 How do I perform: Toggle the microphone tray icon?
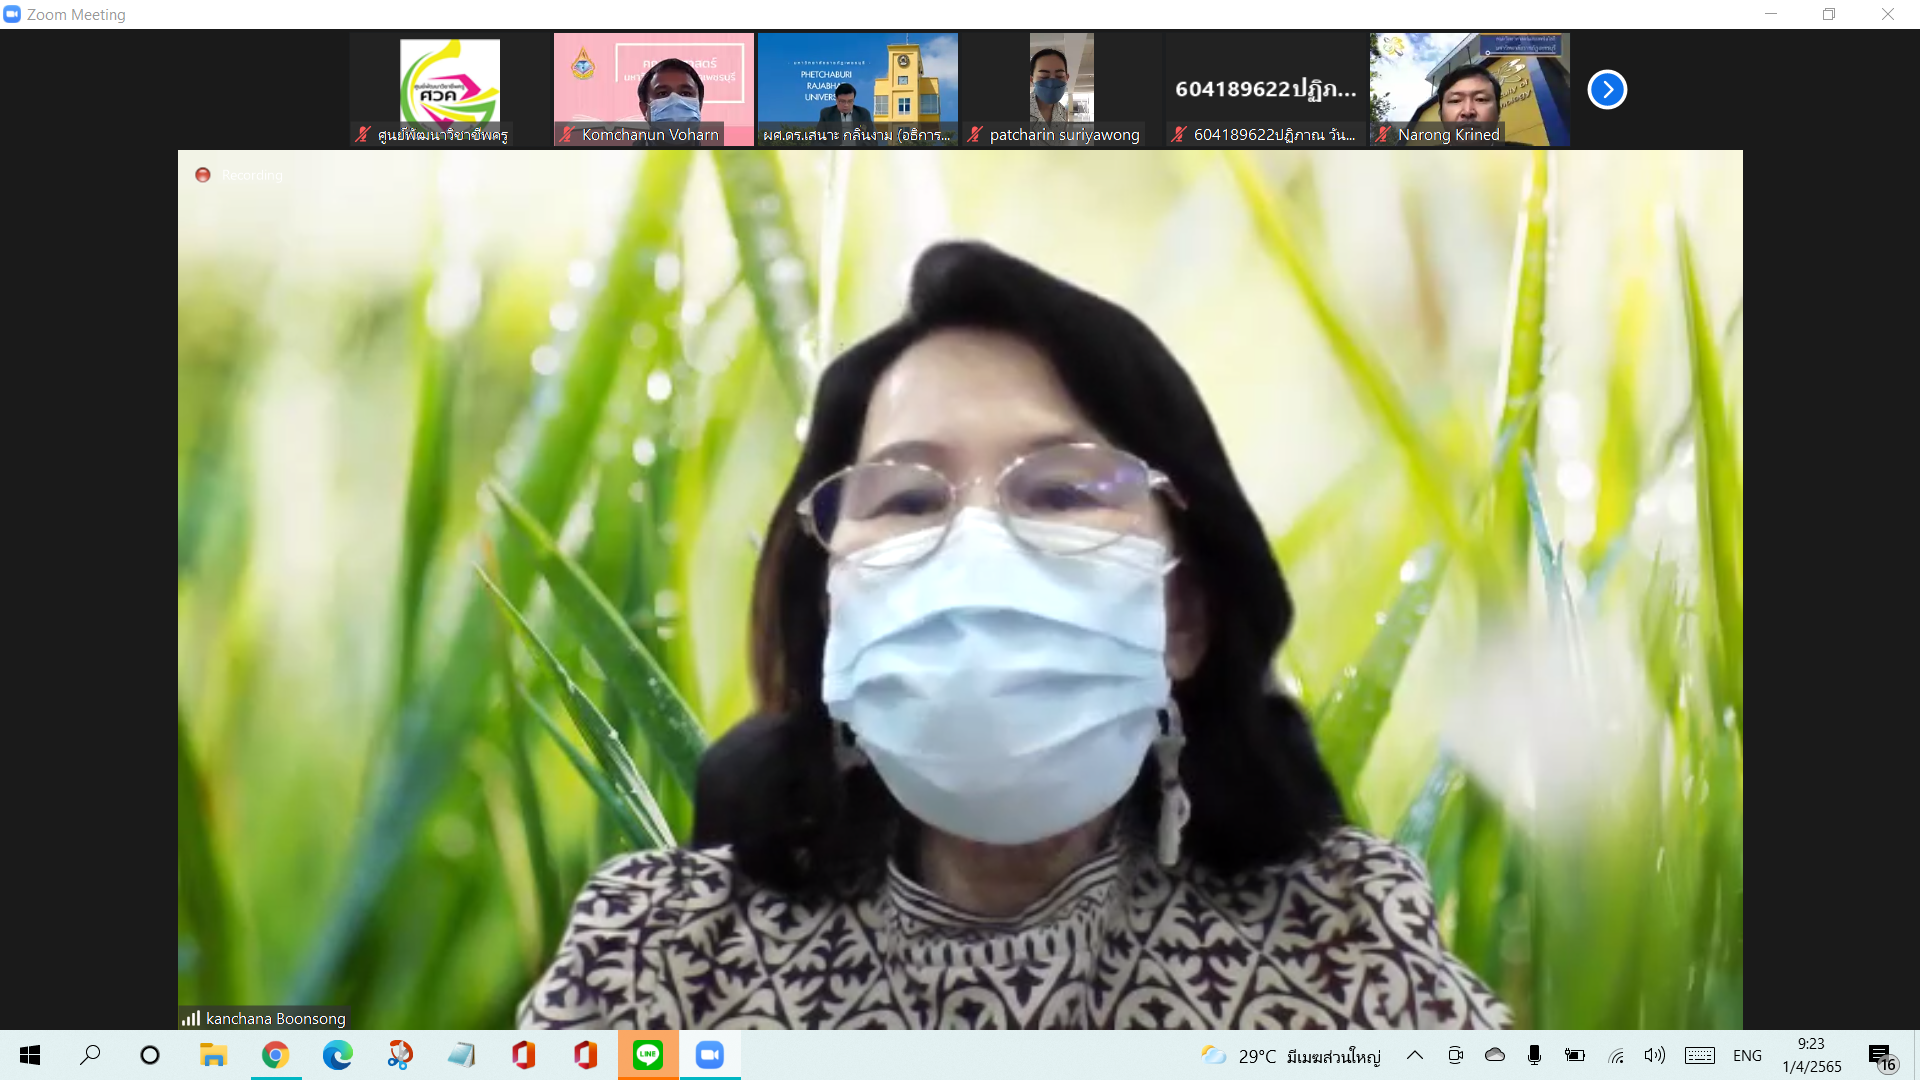pos(1534,1055)
